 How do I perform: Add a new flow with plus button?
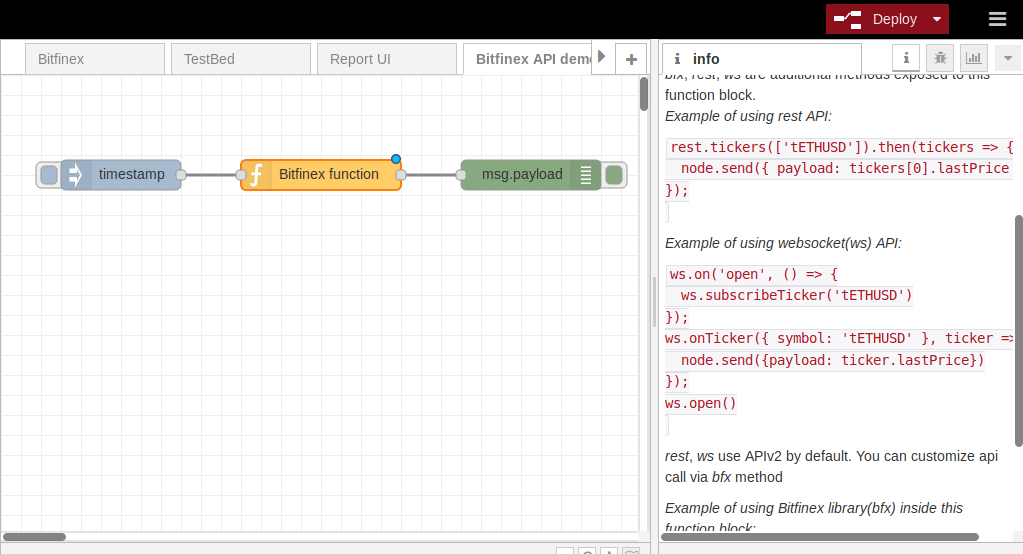point(631,59)
